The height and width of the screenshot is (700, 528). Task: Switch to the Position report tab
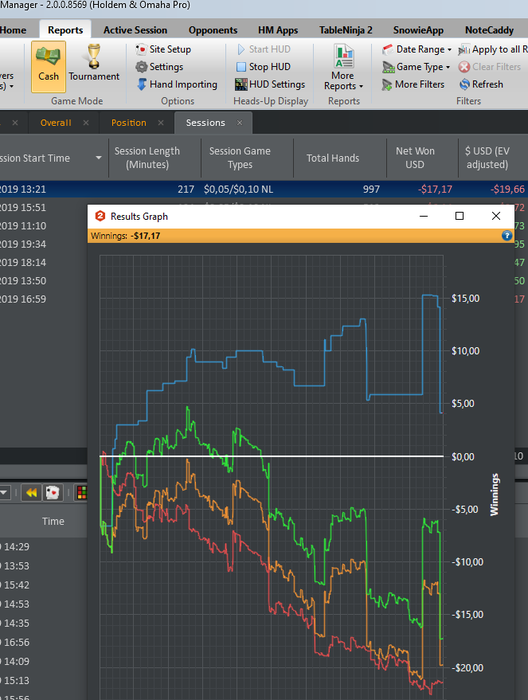[x=129, y=123]
